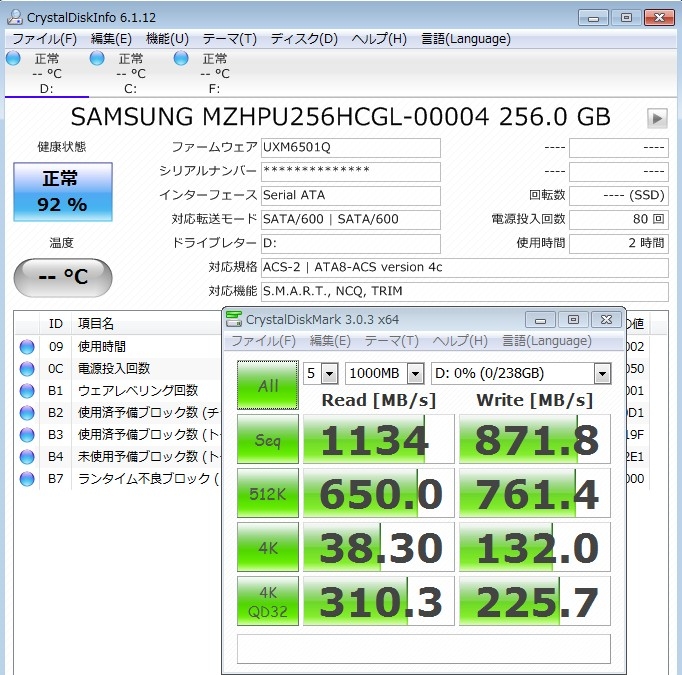
Task: Run the 4K benchmark
Action: click(x=268, y=547)
